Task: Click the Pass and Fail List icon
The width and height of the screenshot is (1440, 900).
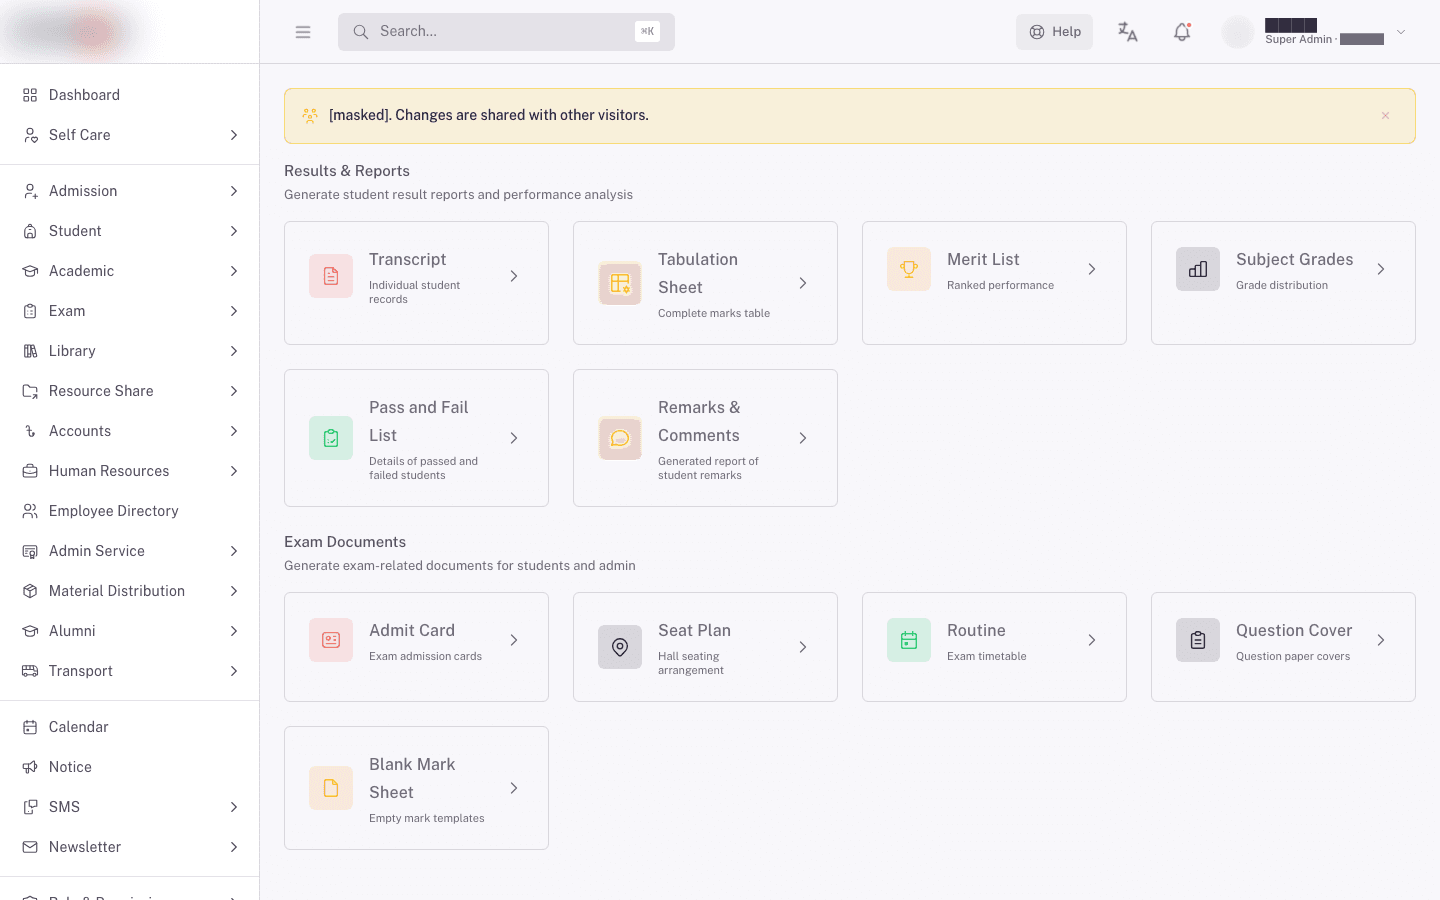Action: tap(331, 438)
